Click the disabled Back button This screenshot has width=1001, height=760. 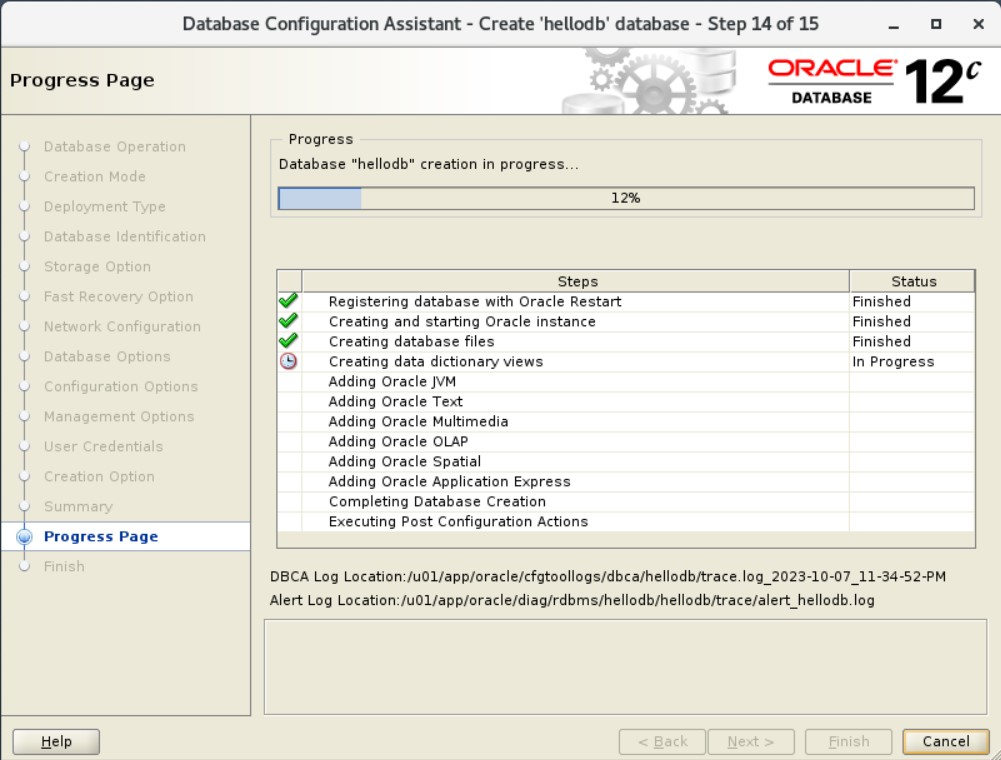(662, 741)
